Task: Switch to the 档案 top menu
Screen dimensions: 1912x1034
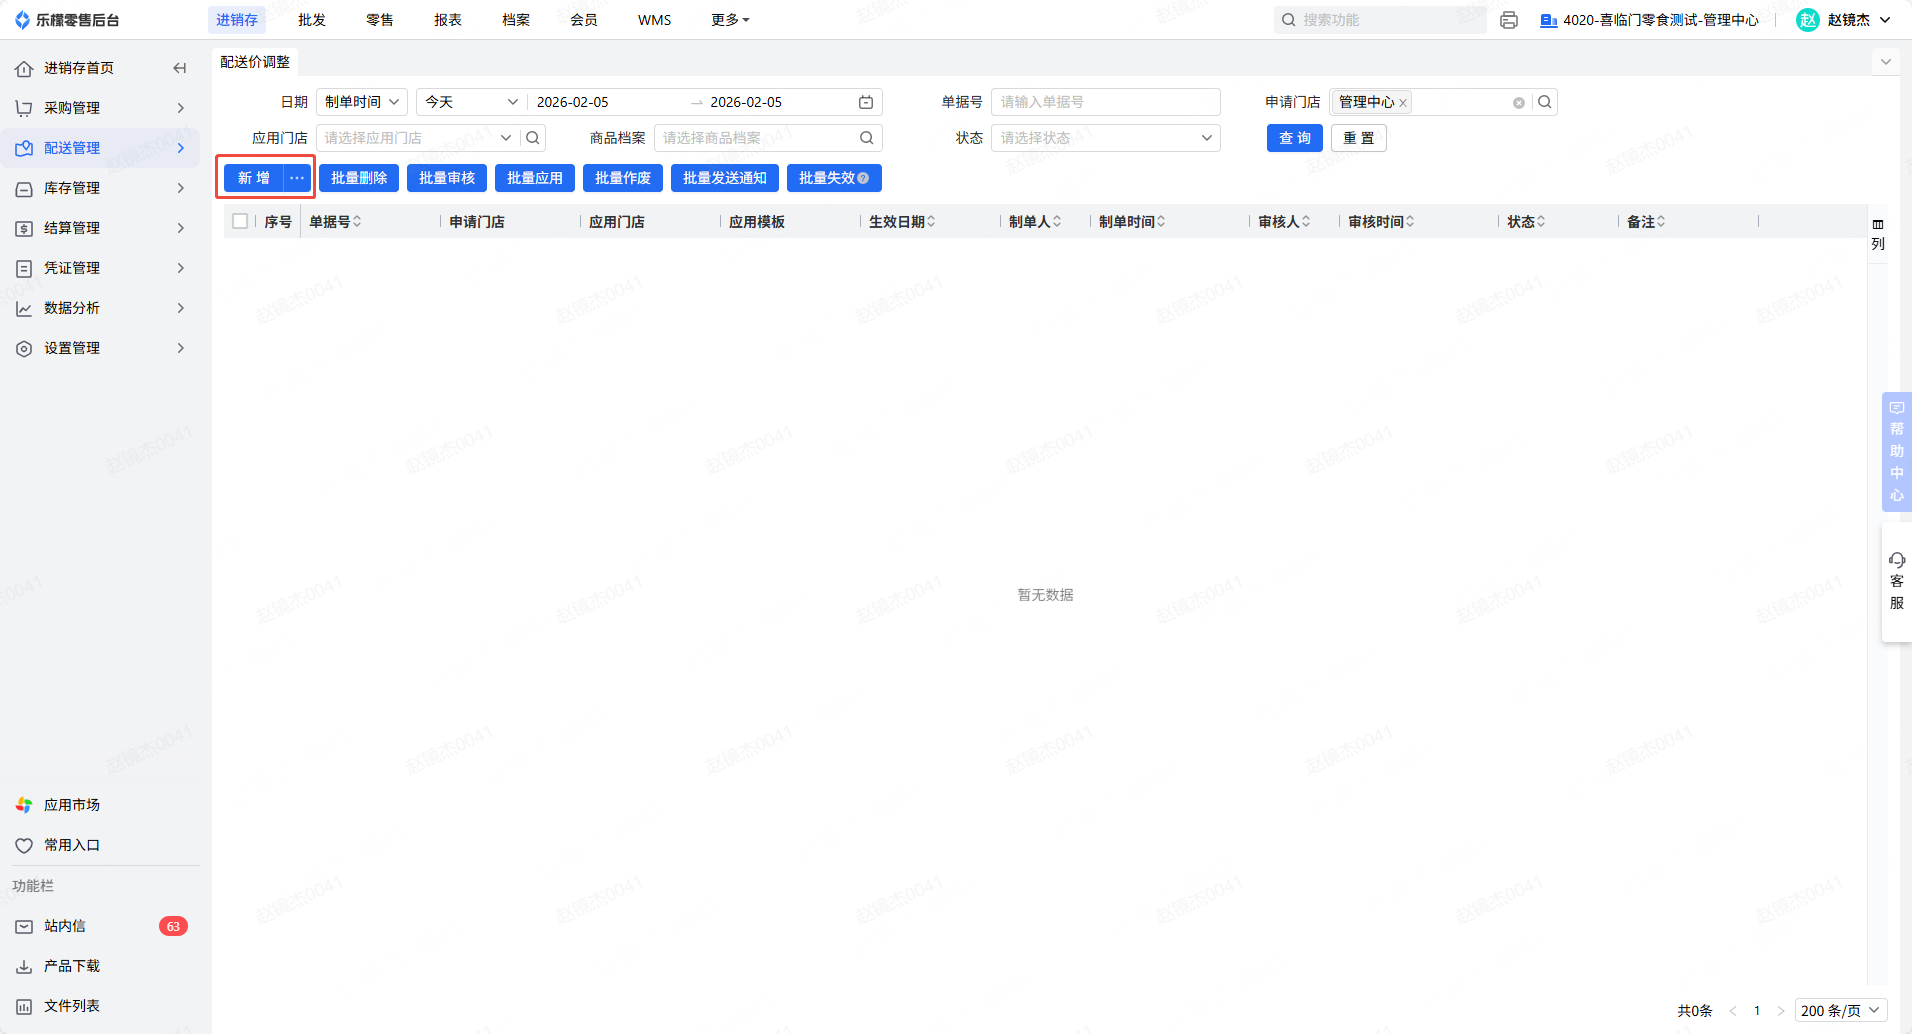Action: pos(516,20)
